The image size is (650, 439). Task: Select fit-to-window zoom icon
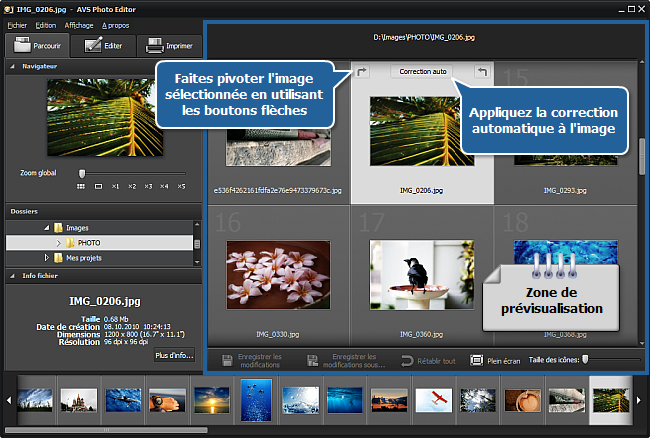[x=98, y=187]
